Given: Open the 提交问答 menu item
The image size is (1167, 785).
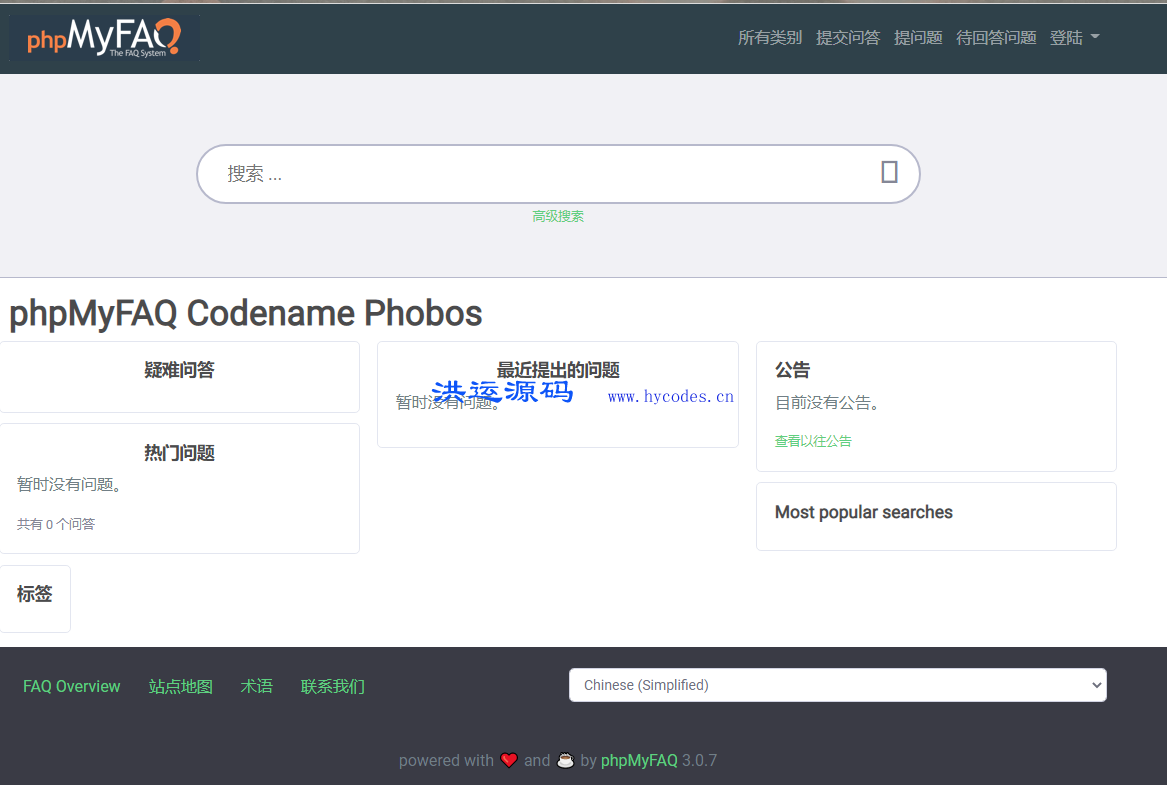Looking at the screenshot, I should [x=848, y=38].
